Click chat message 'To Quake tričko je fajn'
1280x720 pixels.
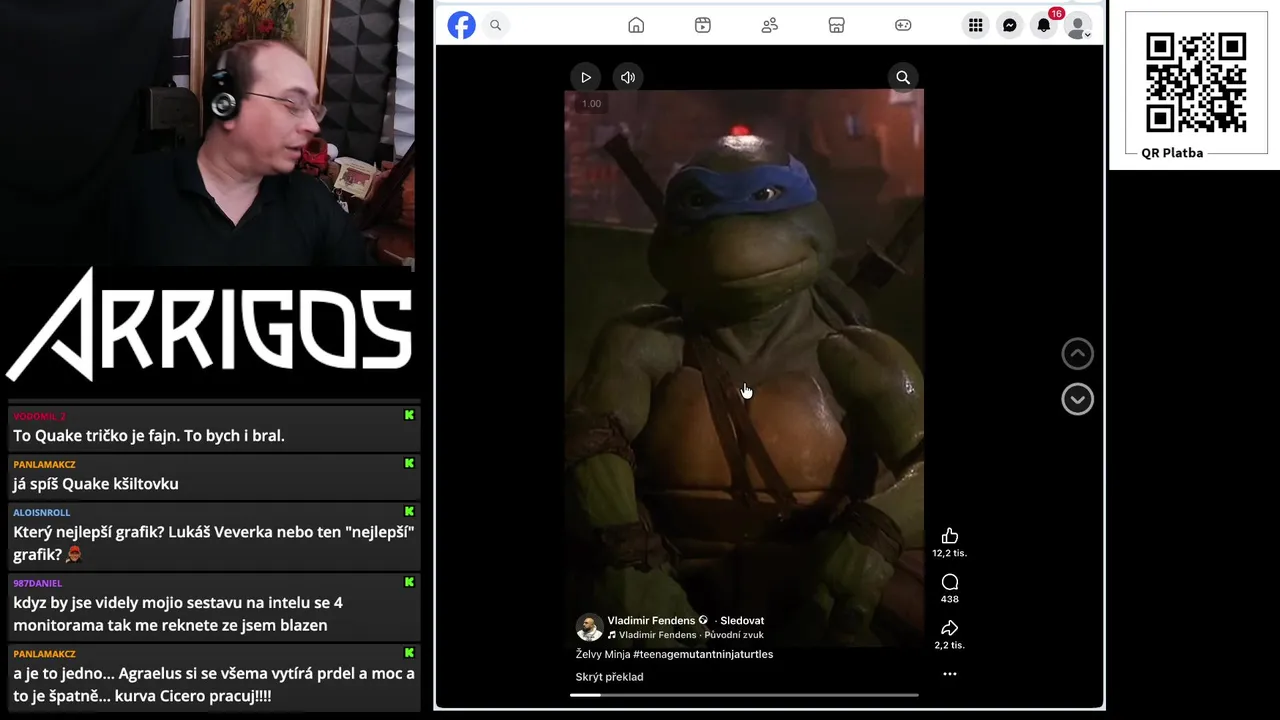coord(149,436)
